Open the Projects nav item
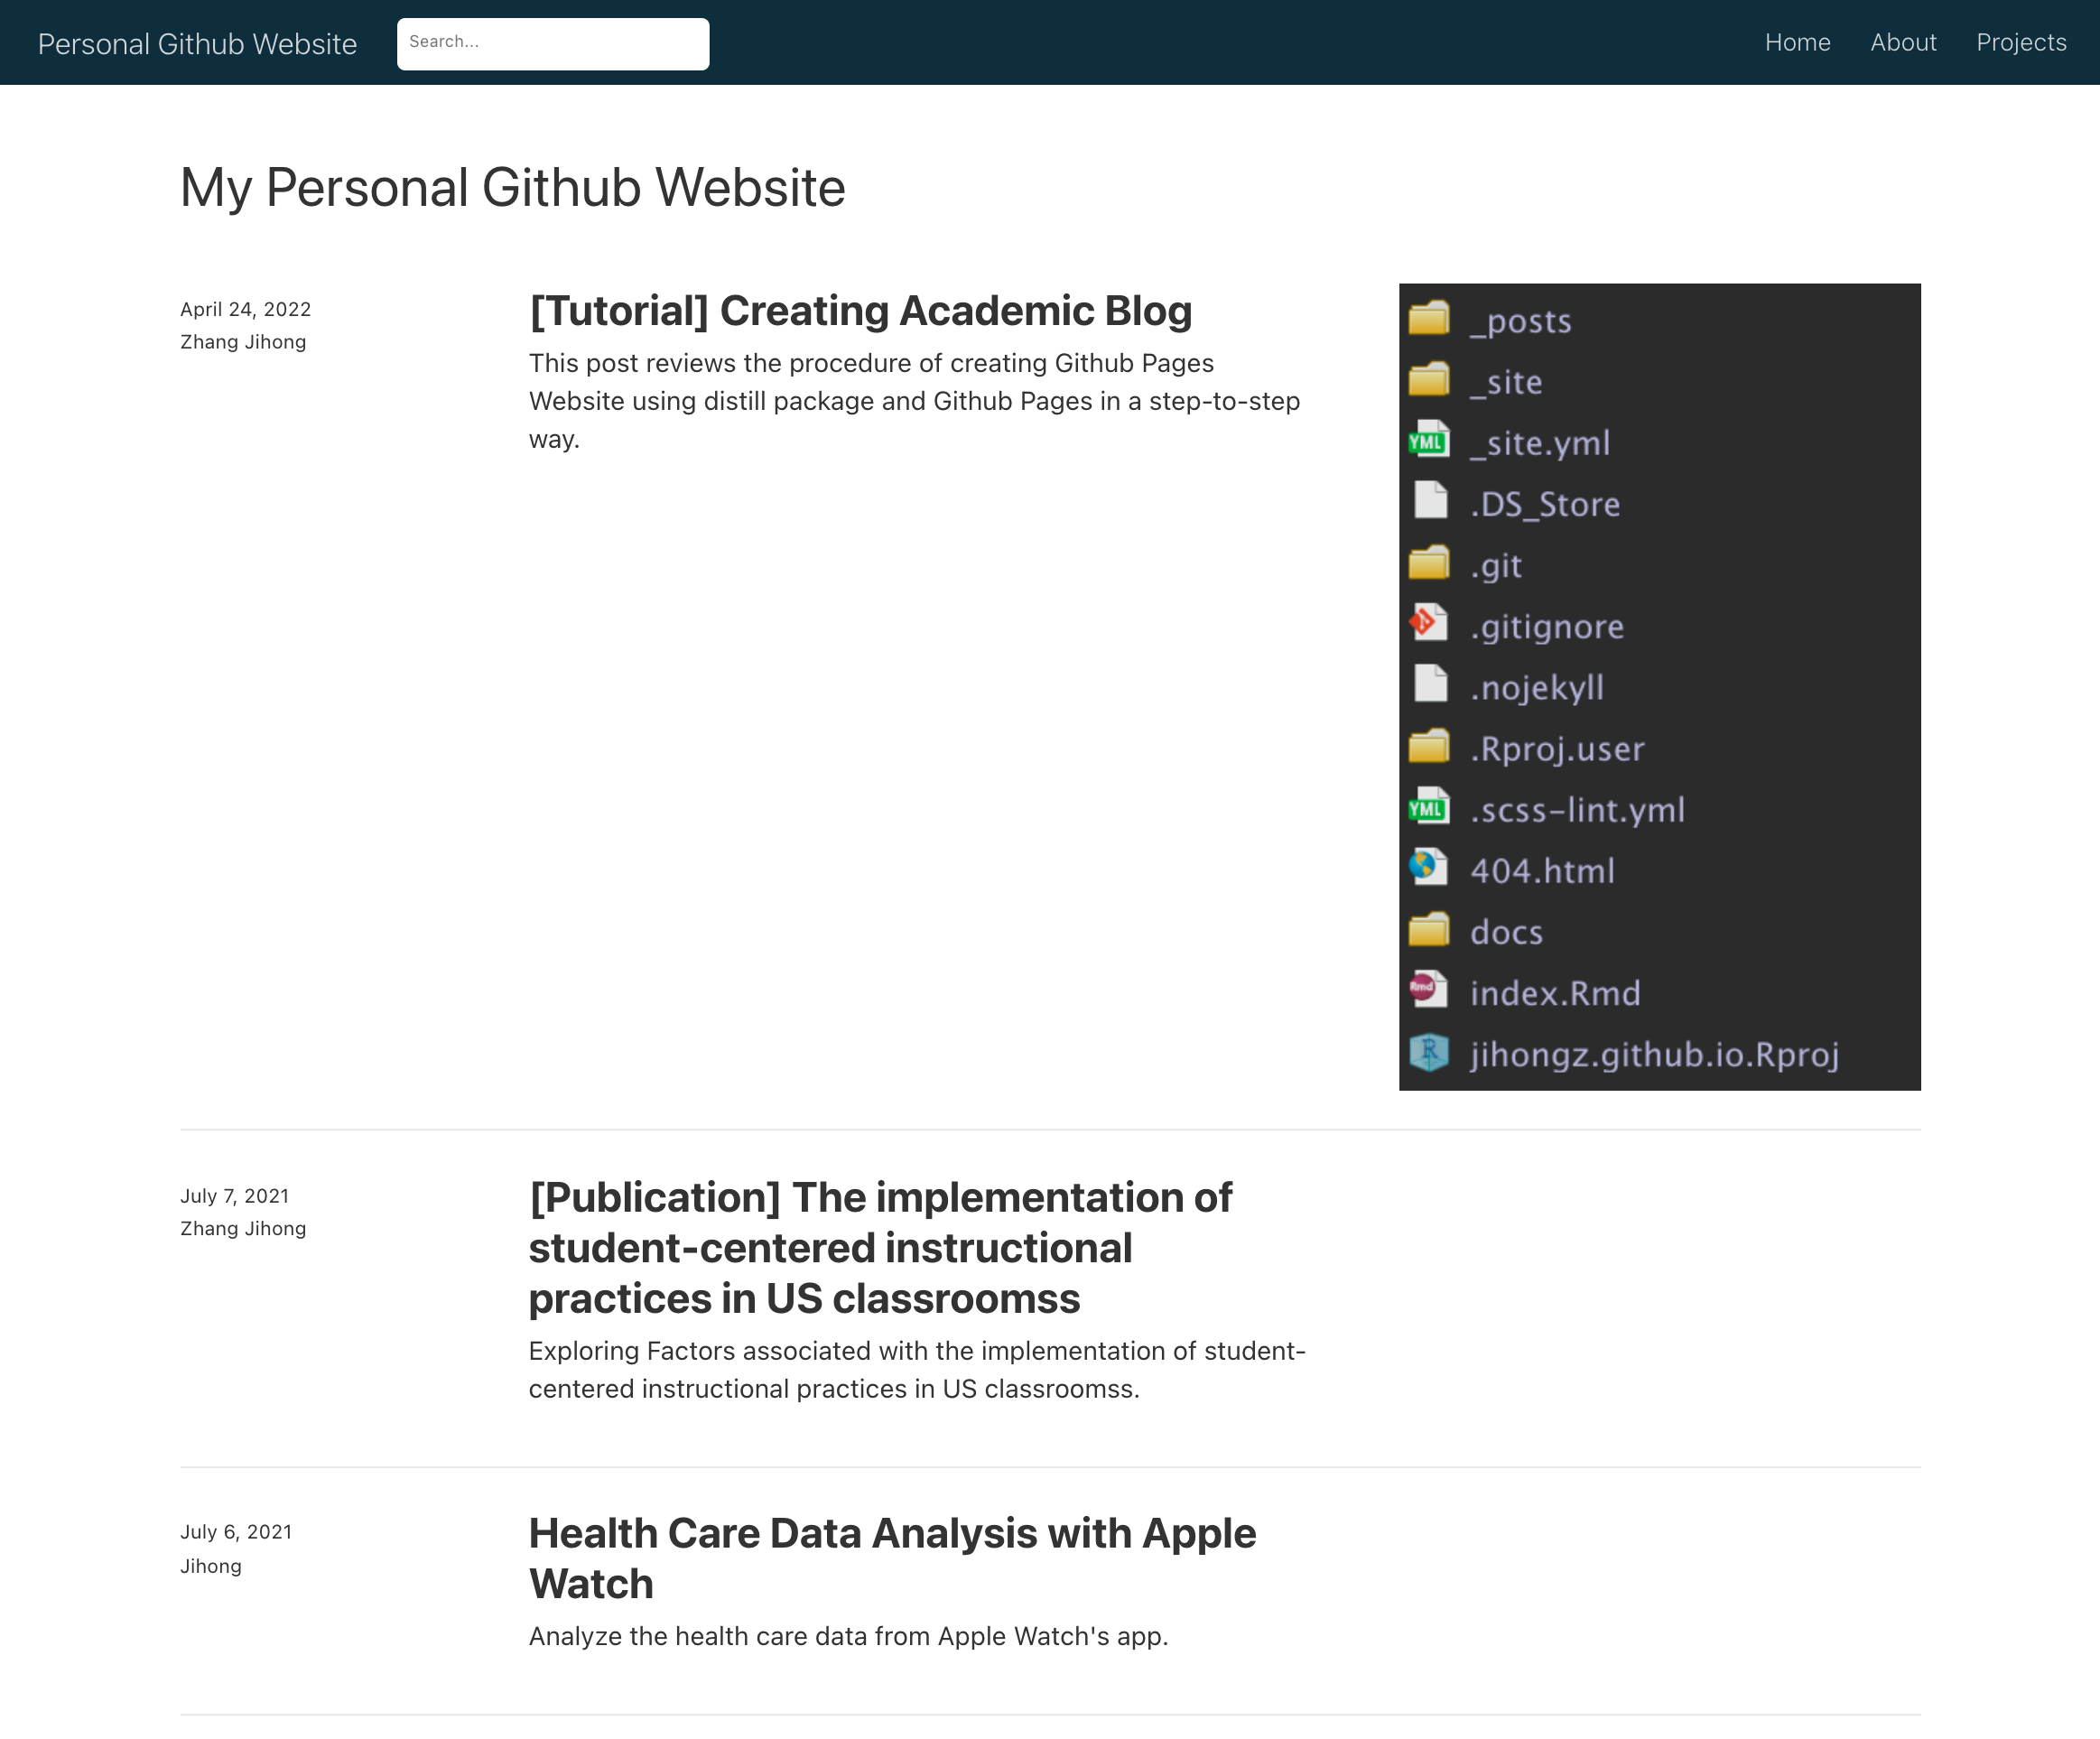This screenshot has height=1739, width=2100. (x=2021, y=42)
